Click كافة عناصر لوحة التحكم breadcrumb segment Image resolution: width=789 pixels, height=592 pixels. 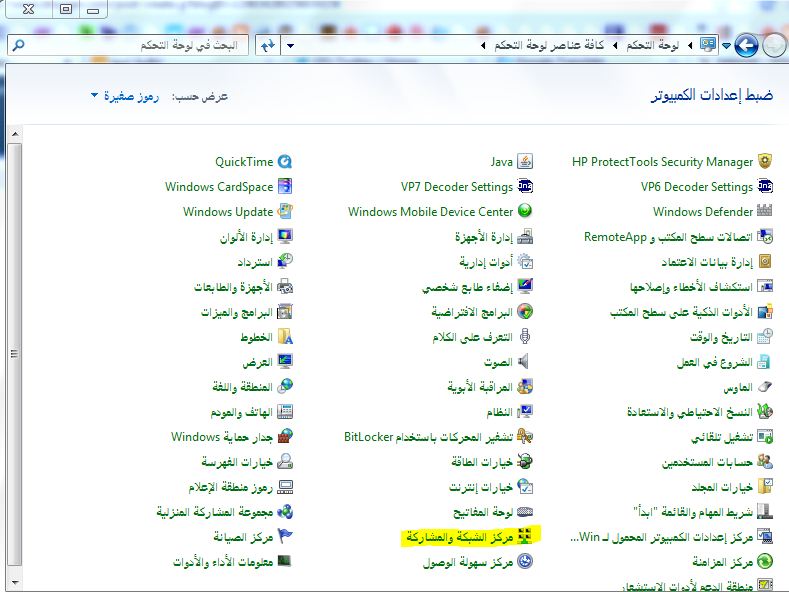(549, 46)
